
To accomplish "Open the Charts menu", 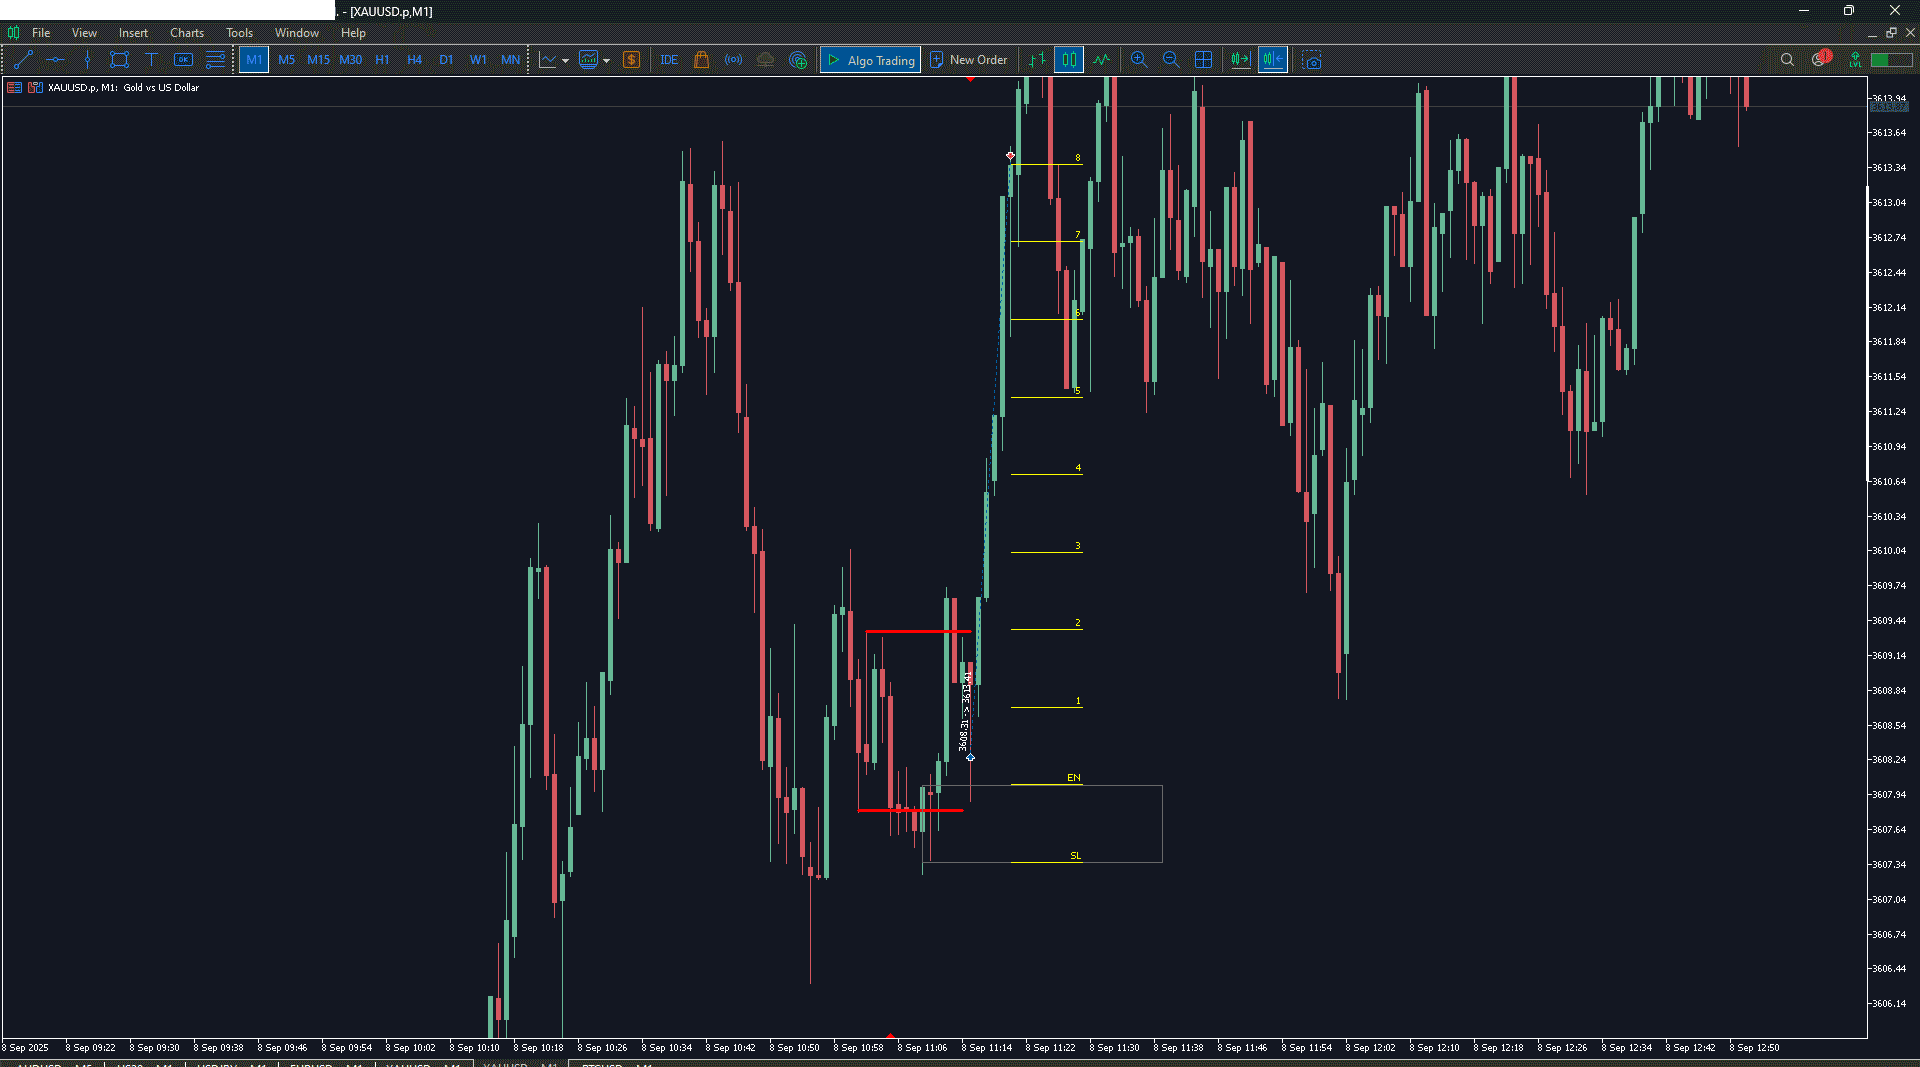I will [186, 33].
